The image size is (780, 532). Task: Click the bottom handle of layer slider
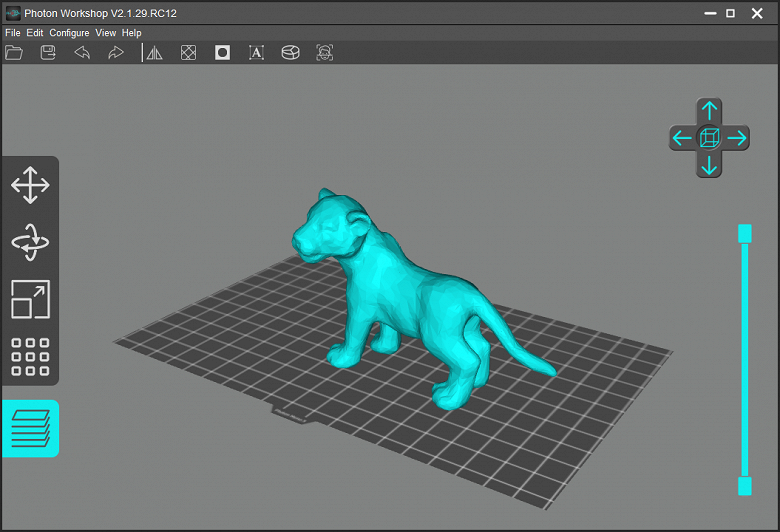[x=745, y=486]
